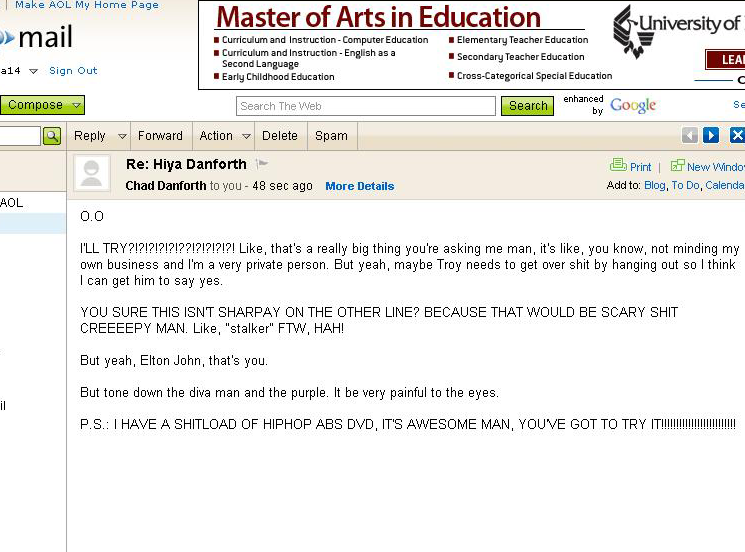Open account dropdown arrow near Sign Out
The width and height of the screenshot is (745, 552).
(x=33, y=71)
